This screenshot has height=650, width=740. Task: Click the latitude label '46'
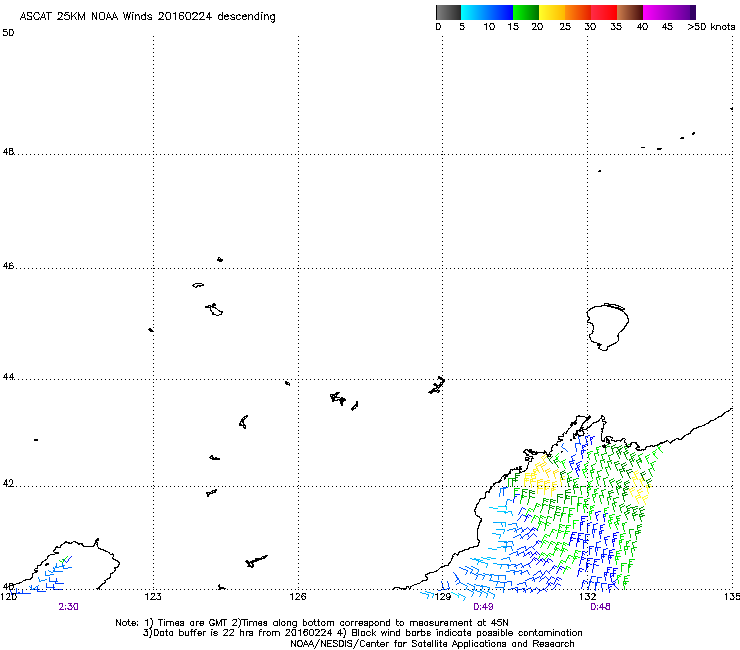[x=8, y=266]
